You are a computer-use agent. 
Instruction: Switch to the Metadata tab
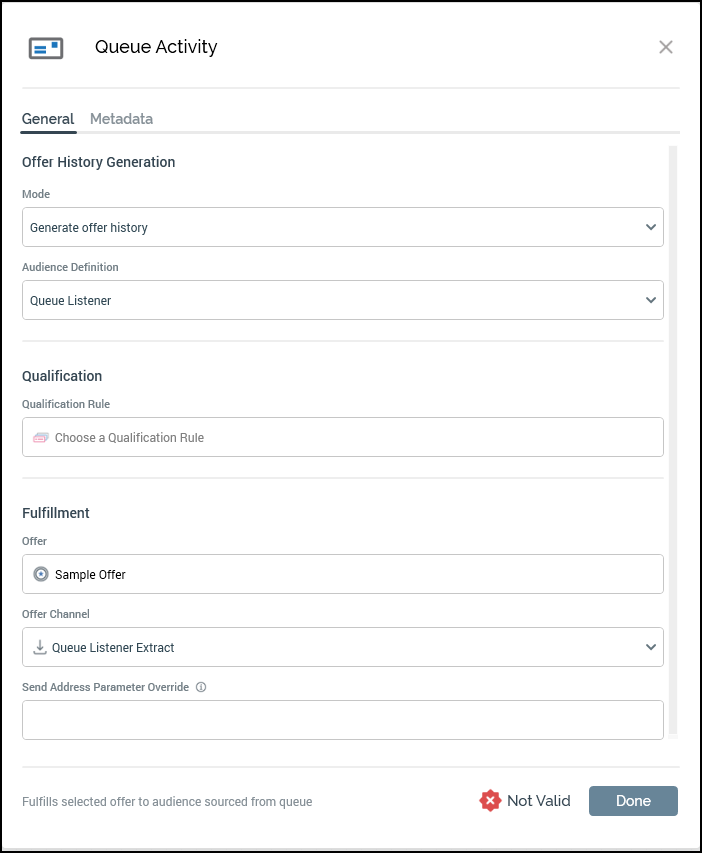121,118
